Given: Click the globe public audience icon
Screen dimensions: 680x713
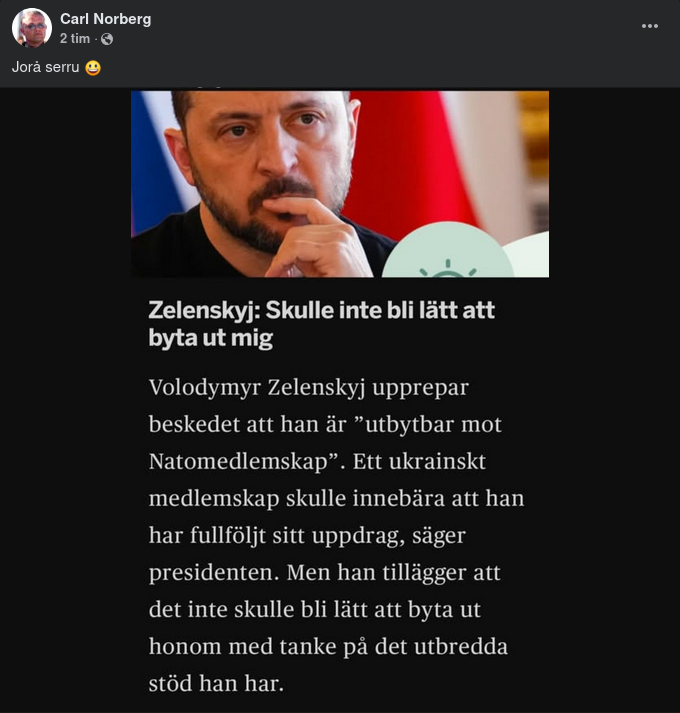Looking at the screenshot, I should [x=107, y=39].
